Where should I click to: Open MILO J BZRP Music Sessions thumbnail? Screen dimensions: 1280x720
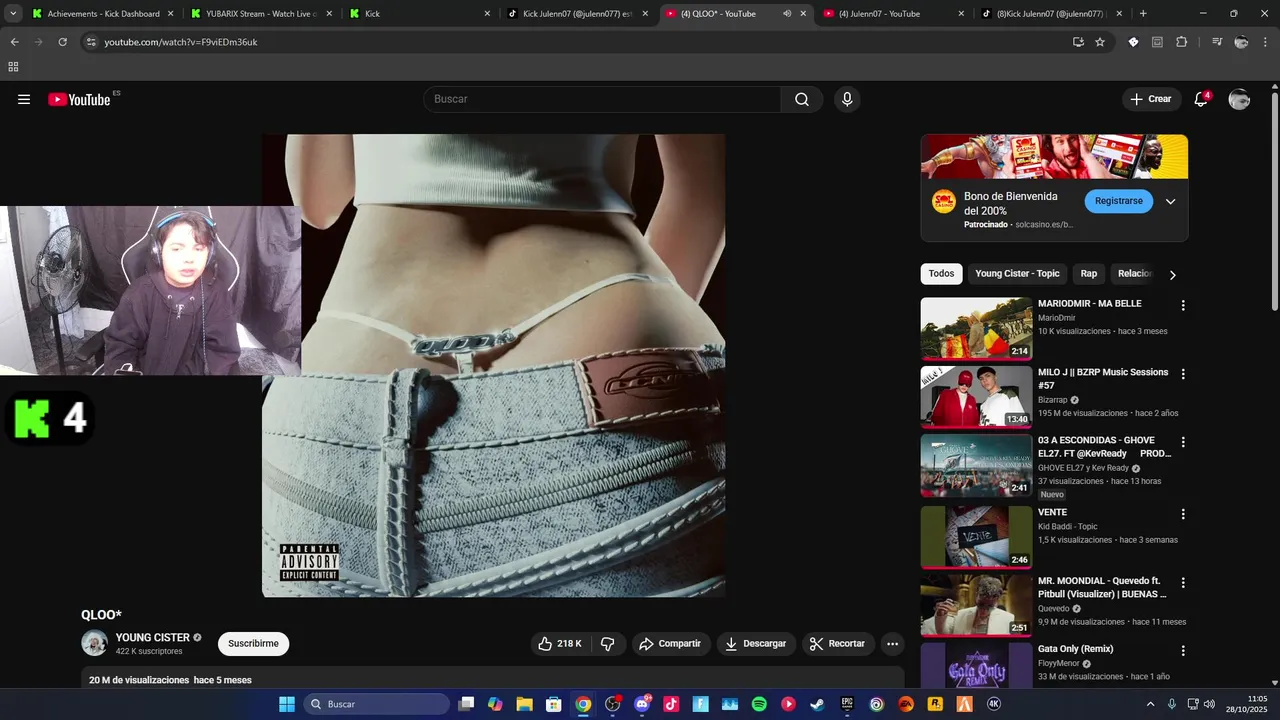(976, 397)
